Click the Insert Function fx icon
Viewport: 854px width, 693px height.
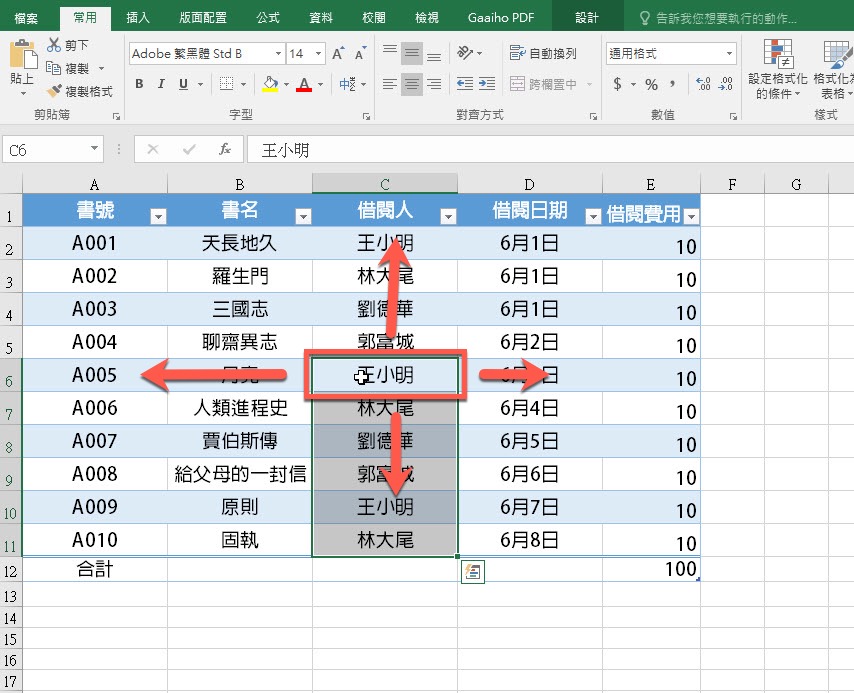pos(225,149)
